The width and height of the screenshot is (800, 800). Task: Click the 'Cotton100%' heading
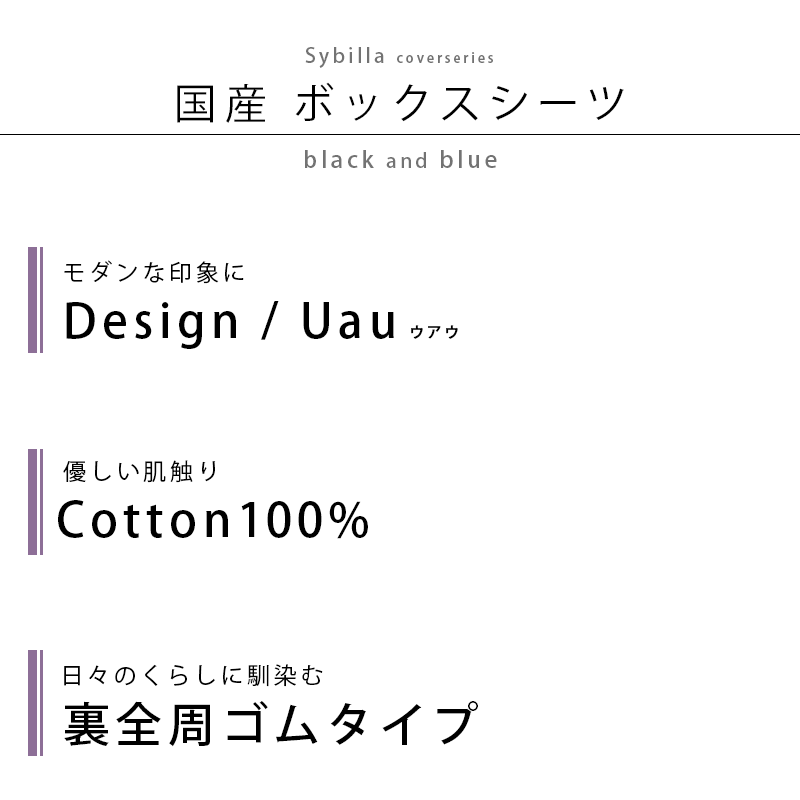pyautogui.click(x=213, y=520)
